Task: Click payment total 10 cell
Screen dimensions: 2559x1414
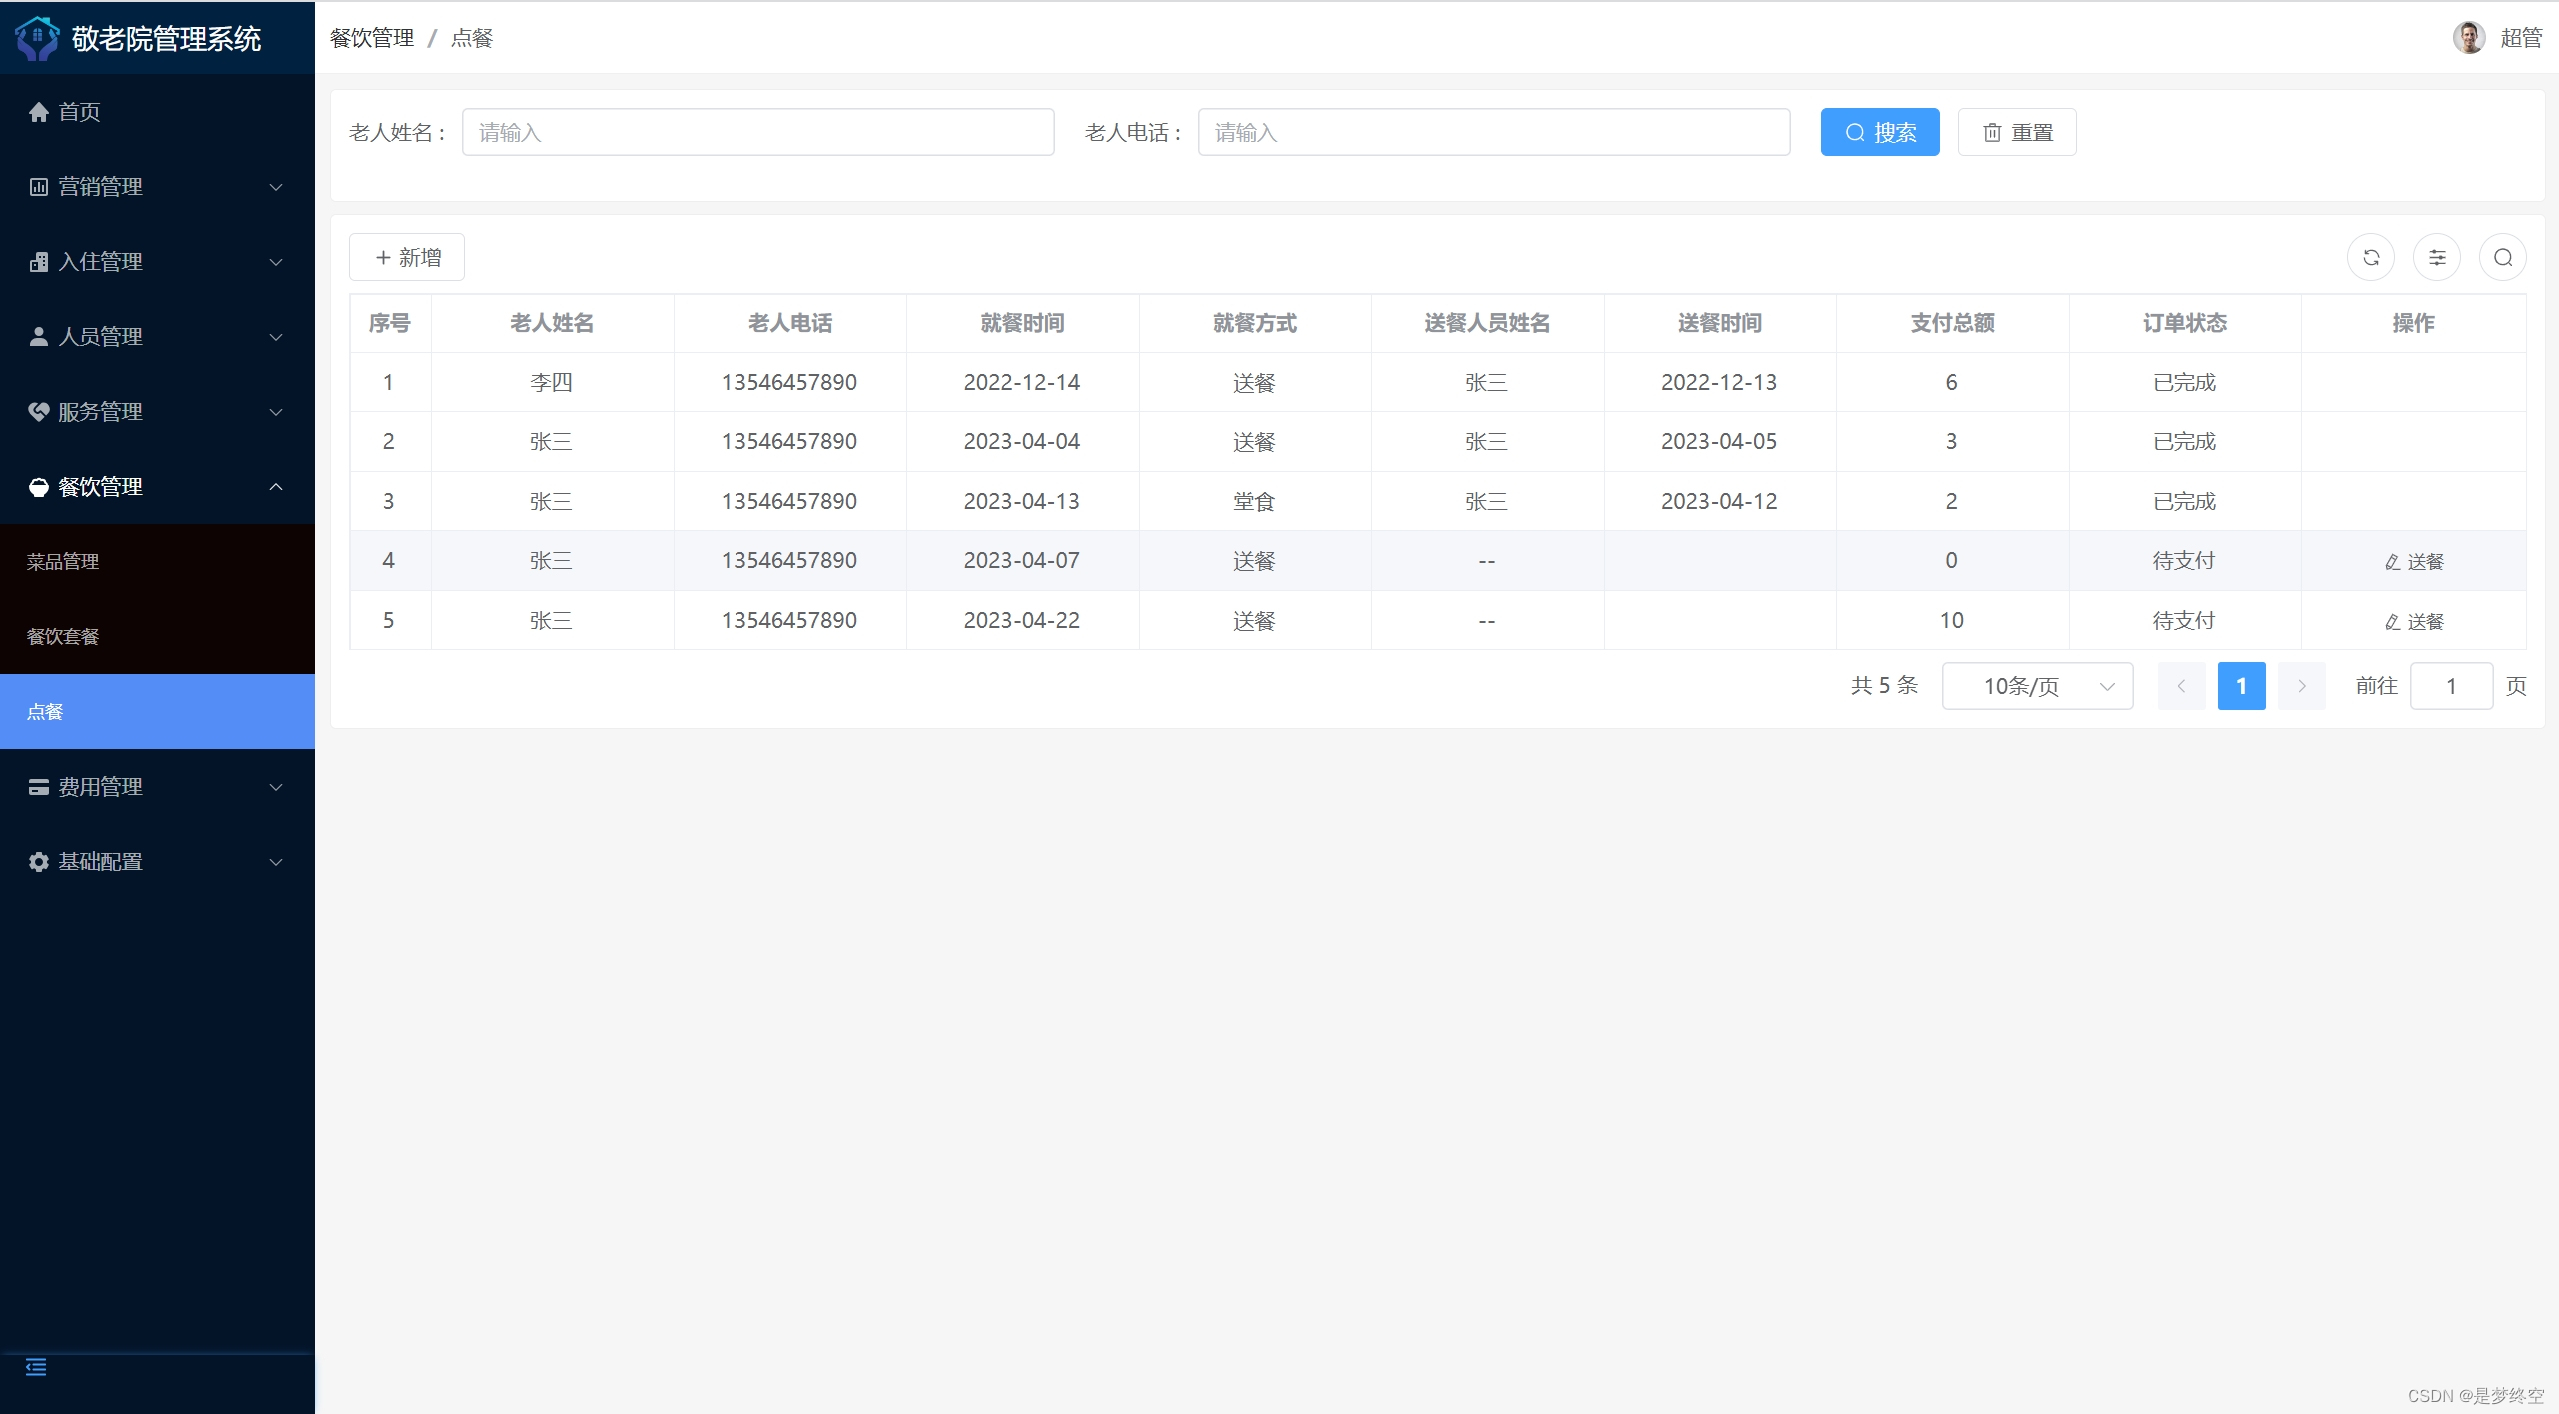Action: [x=1951, y=620]
